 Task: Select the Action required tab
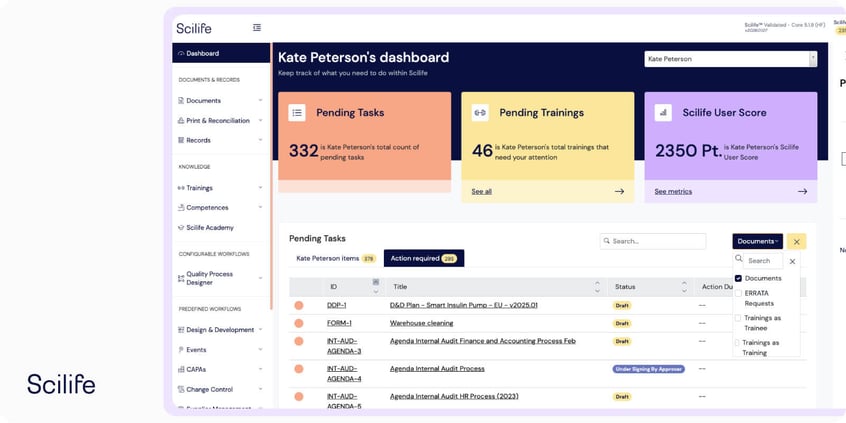[424, 258]
